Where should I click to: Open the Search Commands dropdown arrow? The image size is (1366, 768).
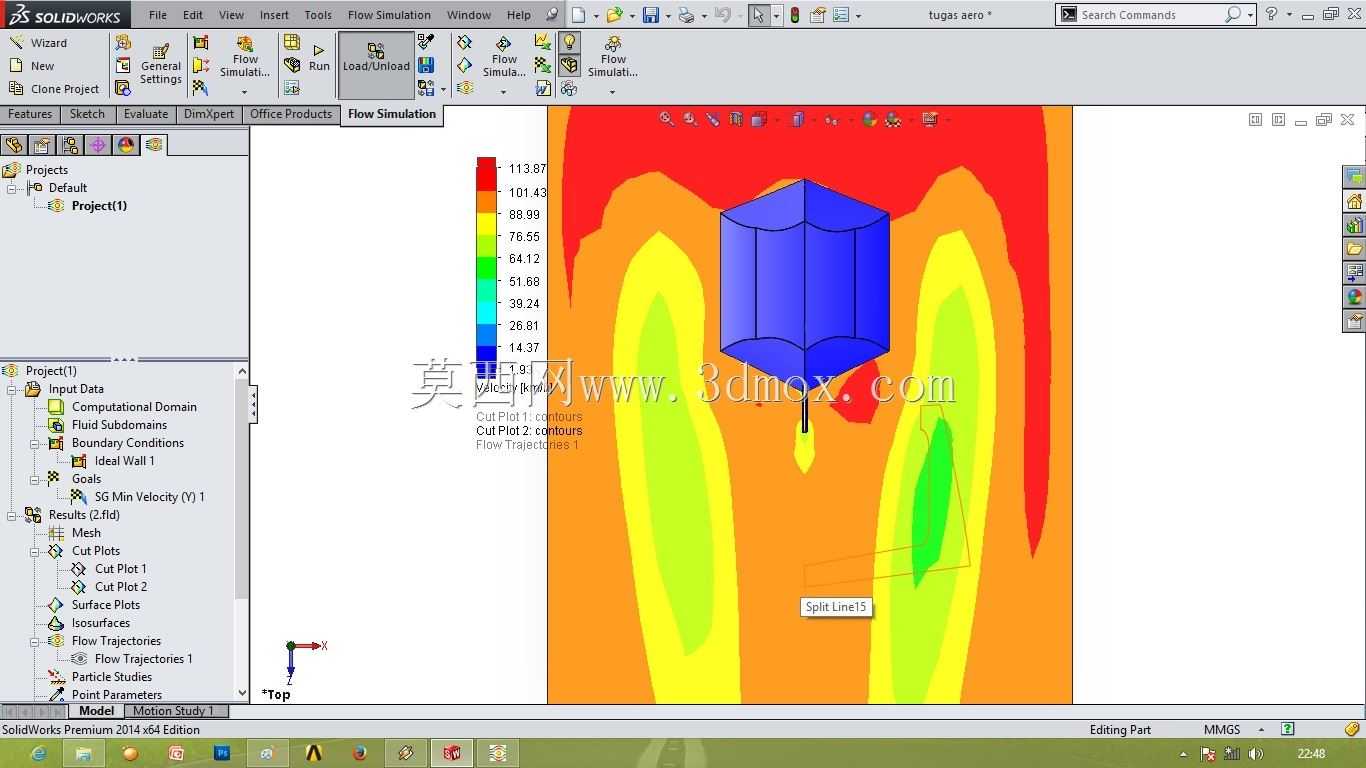tap(1250, 15)
